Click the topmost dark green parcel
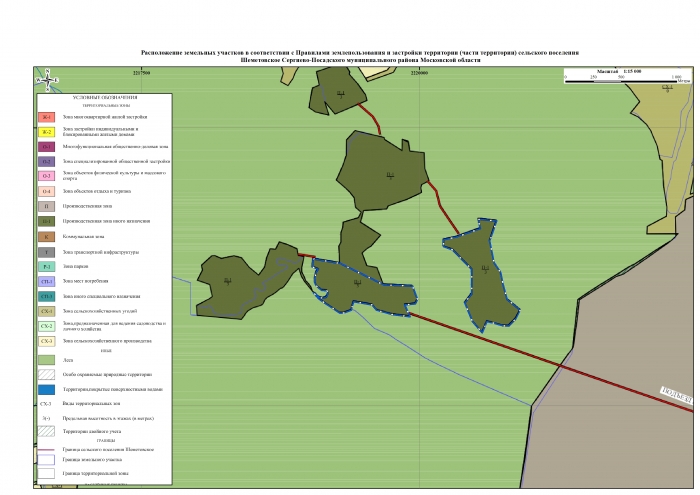Viewport: 700px width, 495px height. click(339, 93)
